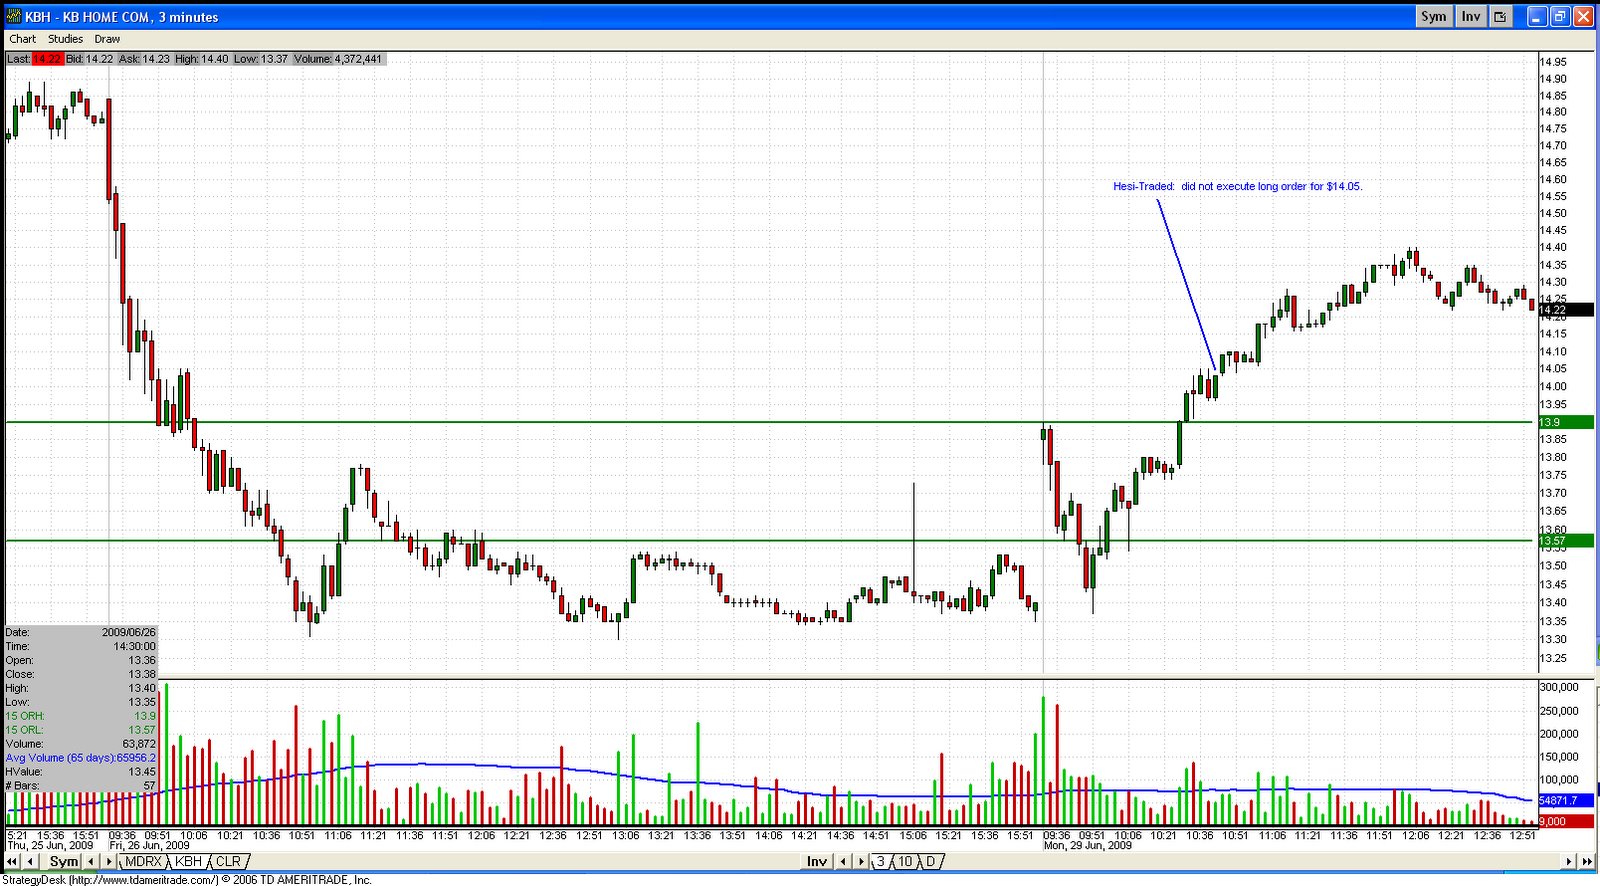The width and height of the screenshot is (1600, 886).
Task: Click the 14.22 current price marker
Action: pyautogui.click(x=1565, y=310)
